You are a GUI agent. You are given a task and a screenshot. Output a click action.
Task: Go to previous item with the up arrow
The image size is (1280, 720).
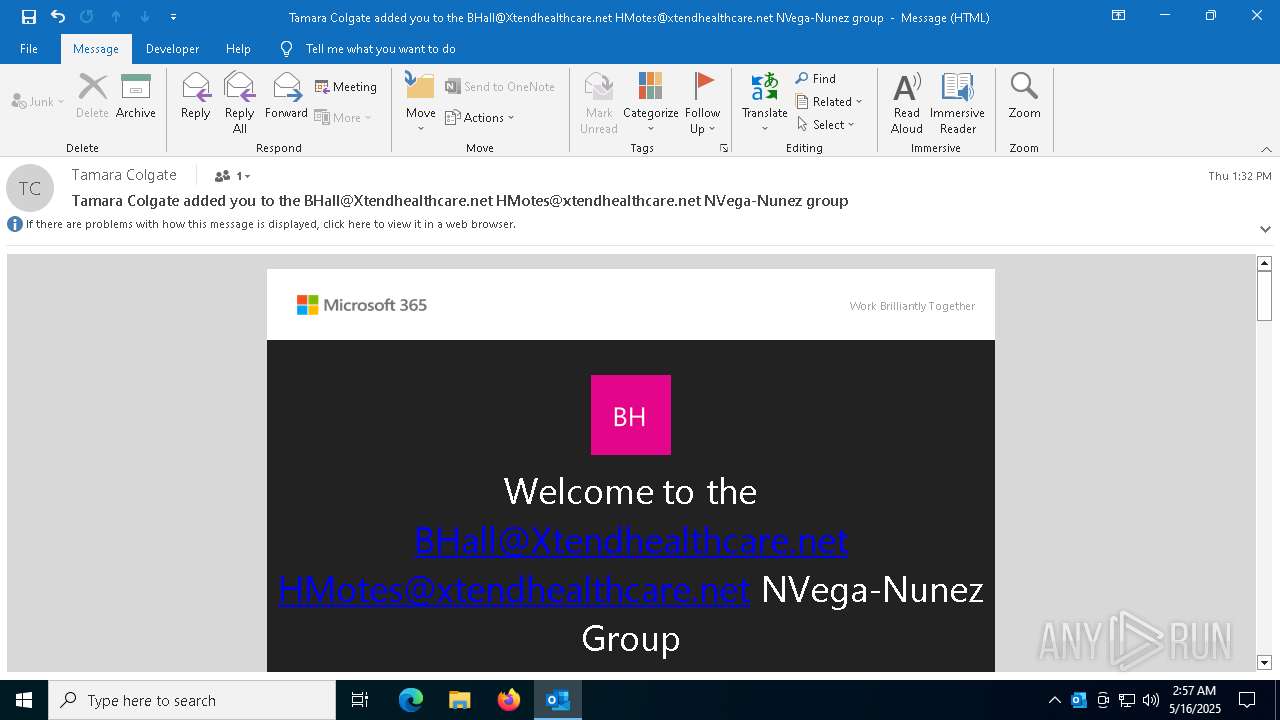pos(116,17)
